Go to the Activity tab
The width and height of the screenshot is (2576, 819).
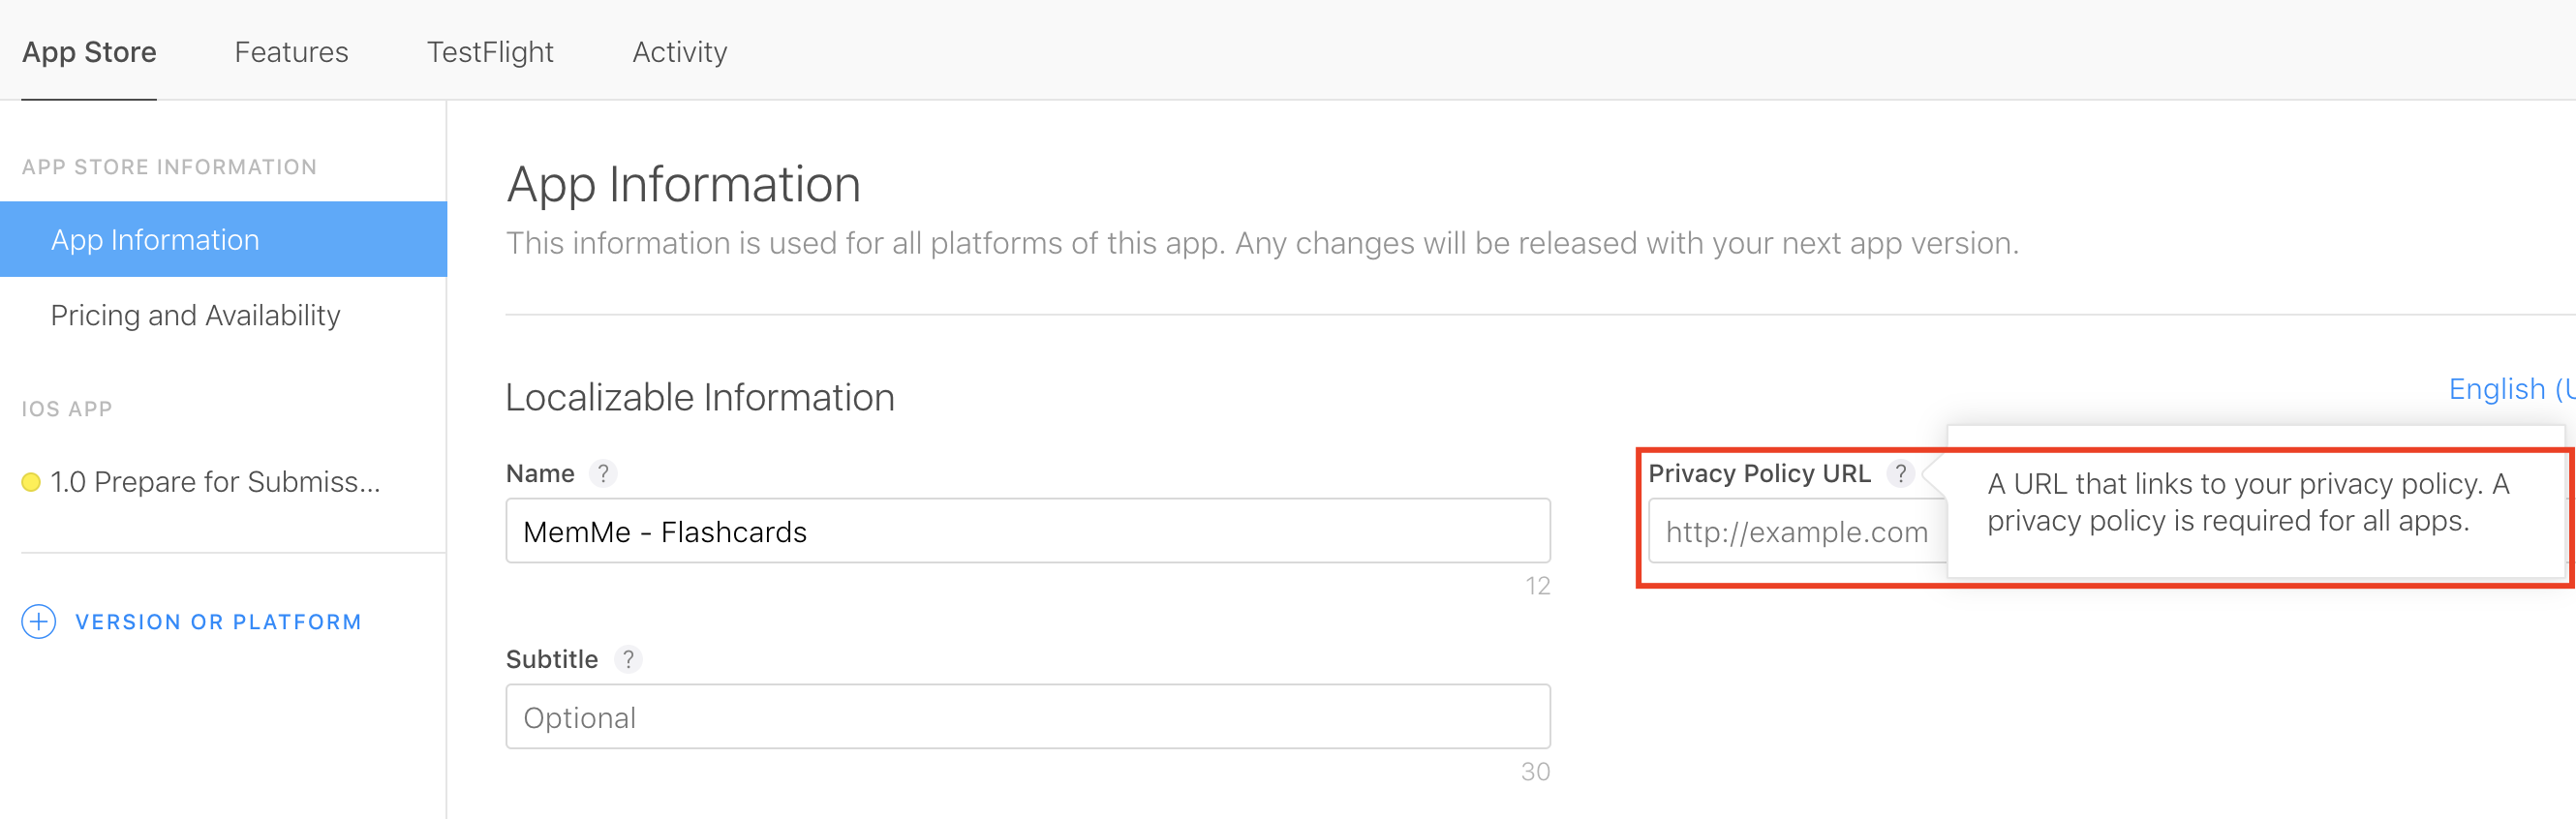pos(679,52)
